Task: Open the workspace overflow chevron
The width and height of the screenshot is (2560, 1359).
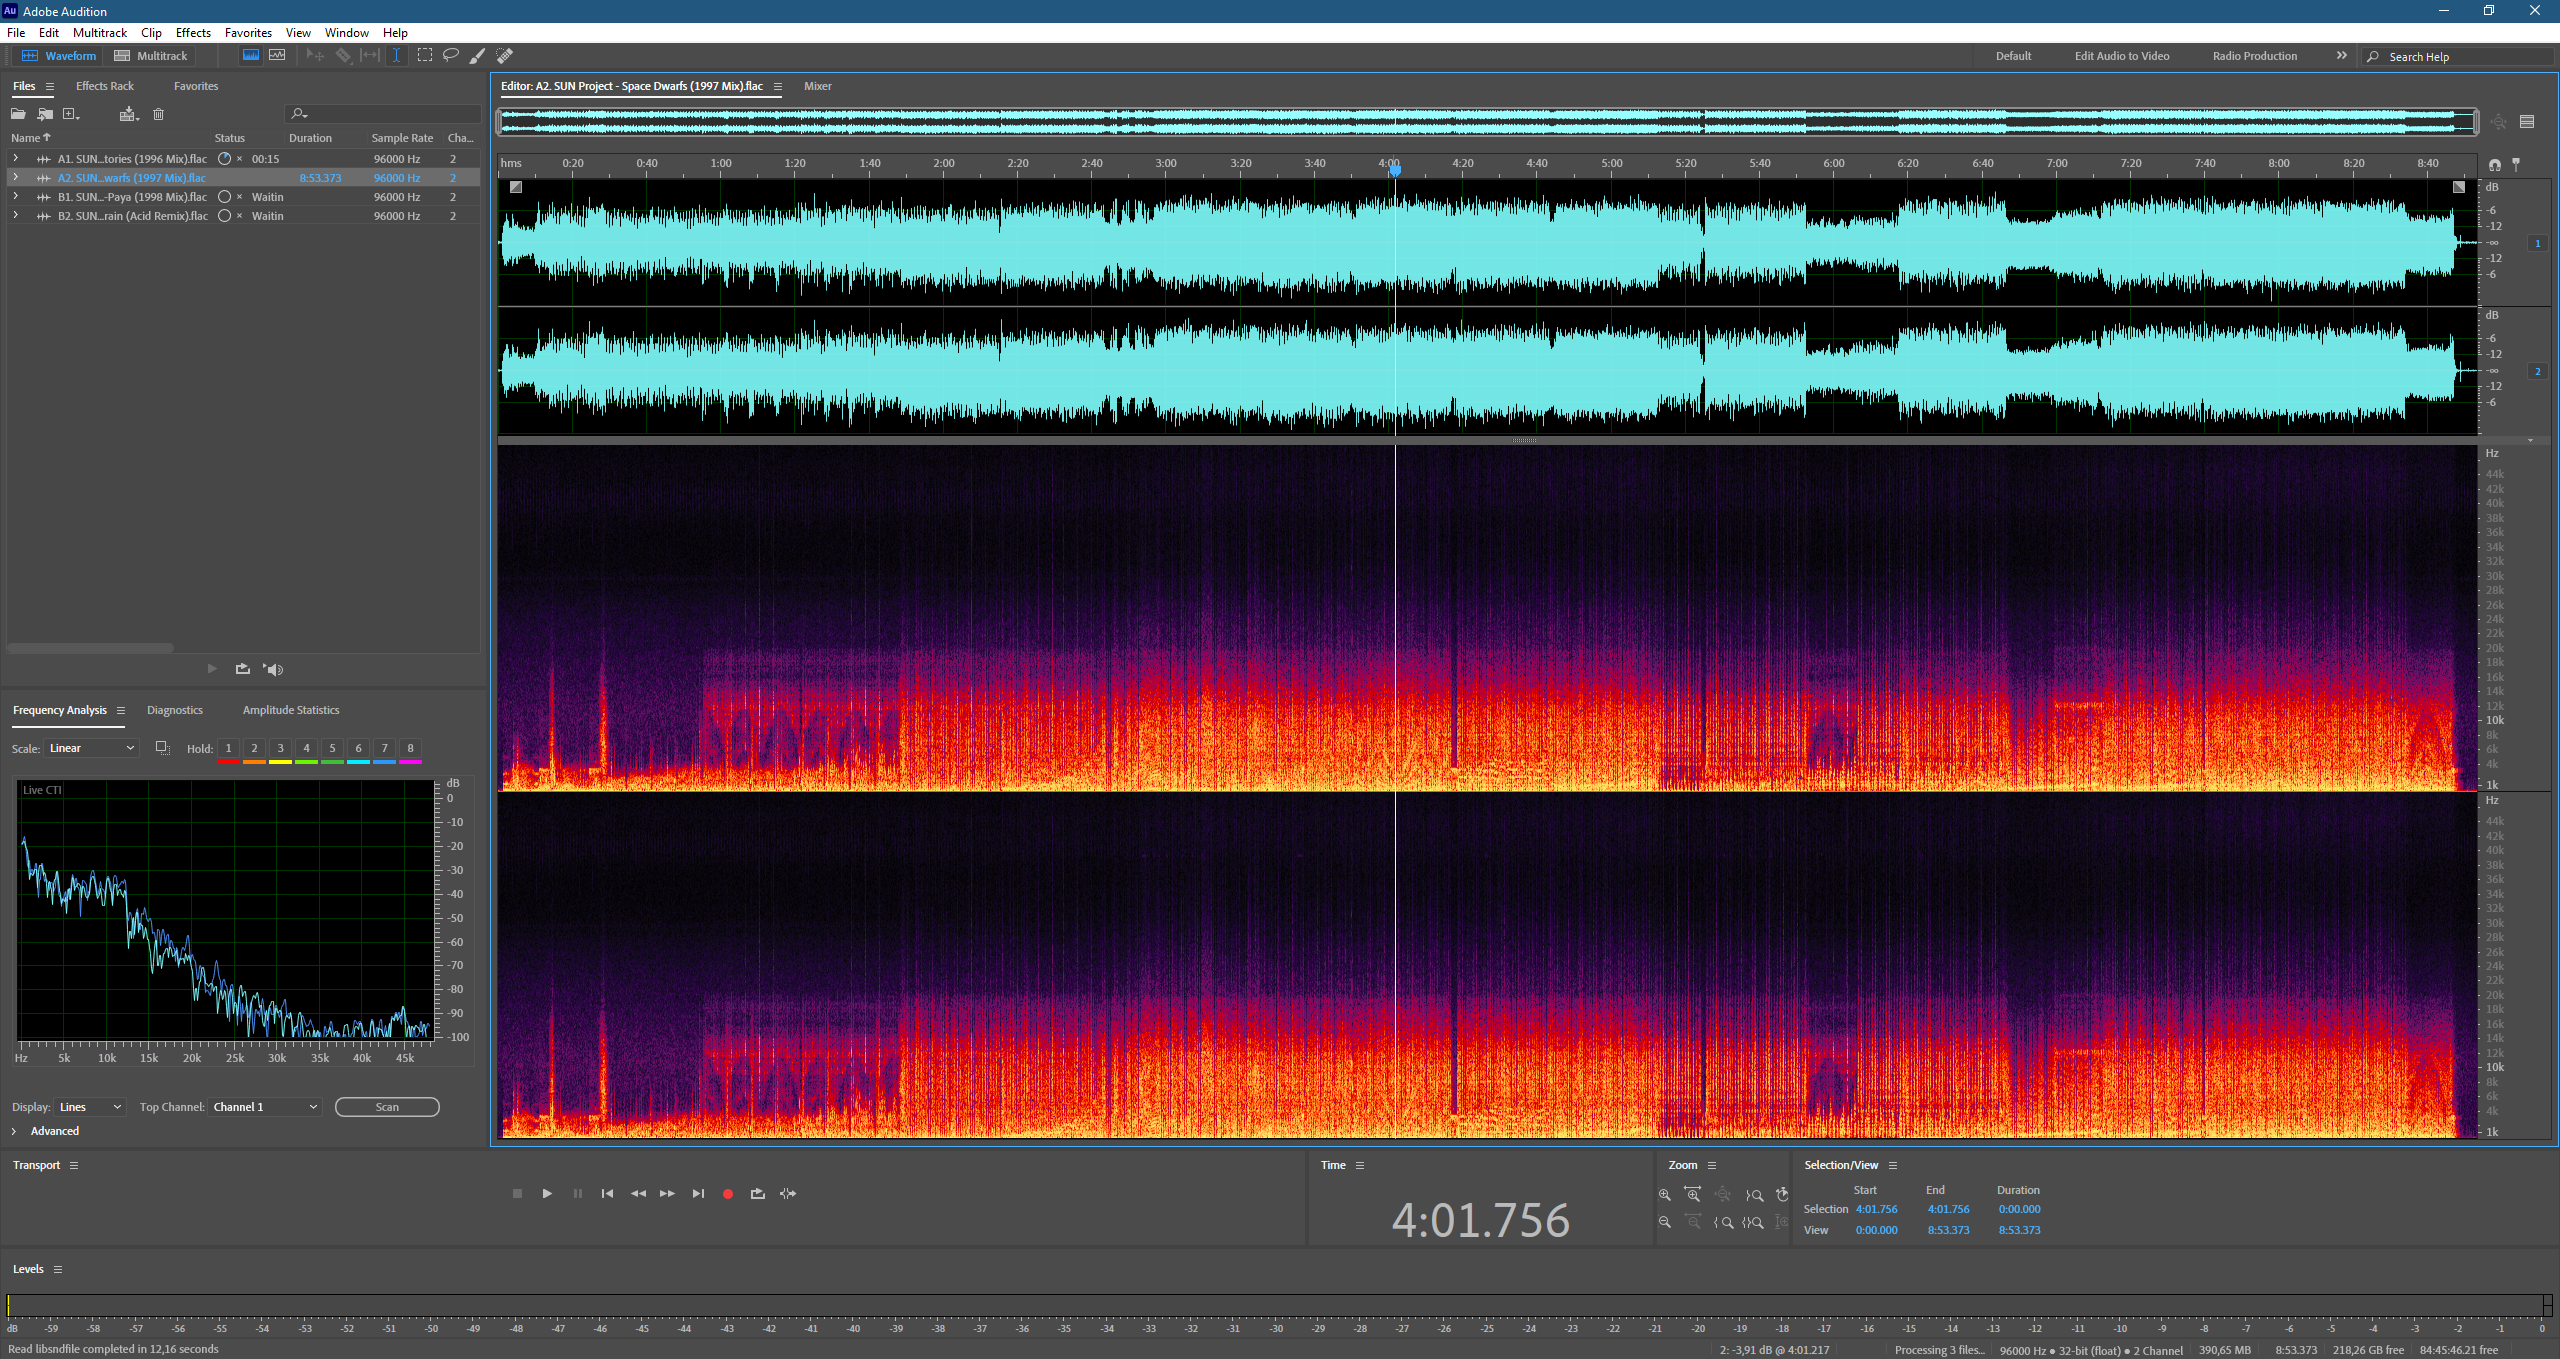Action: pyautogui.click(x=2341, y=56)
